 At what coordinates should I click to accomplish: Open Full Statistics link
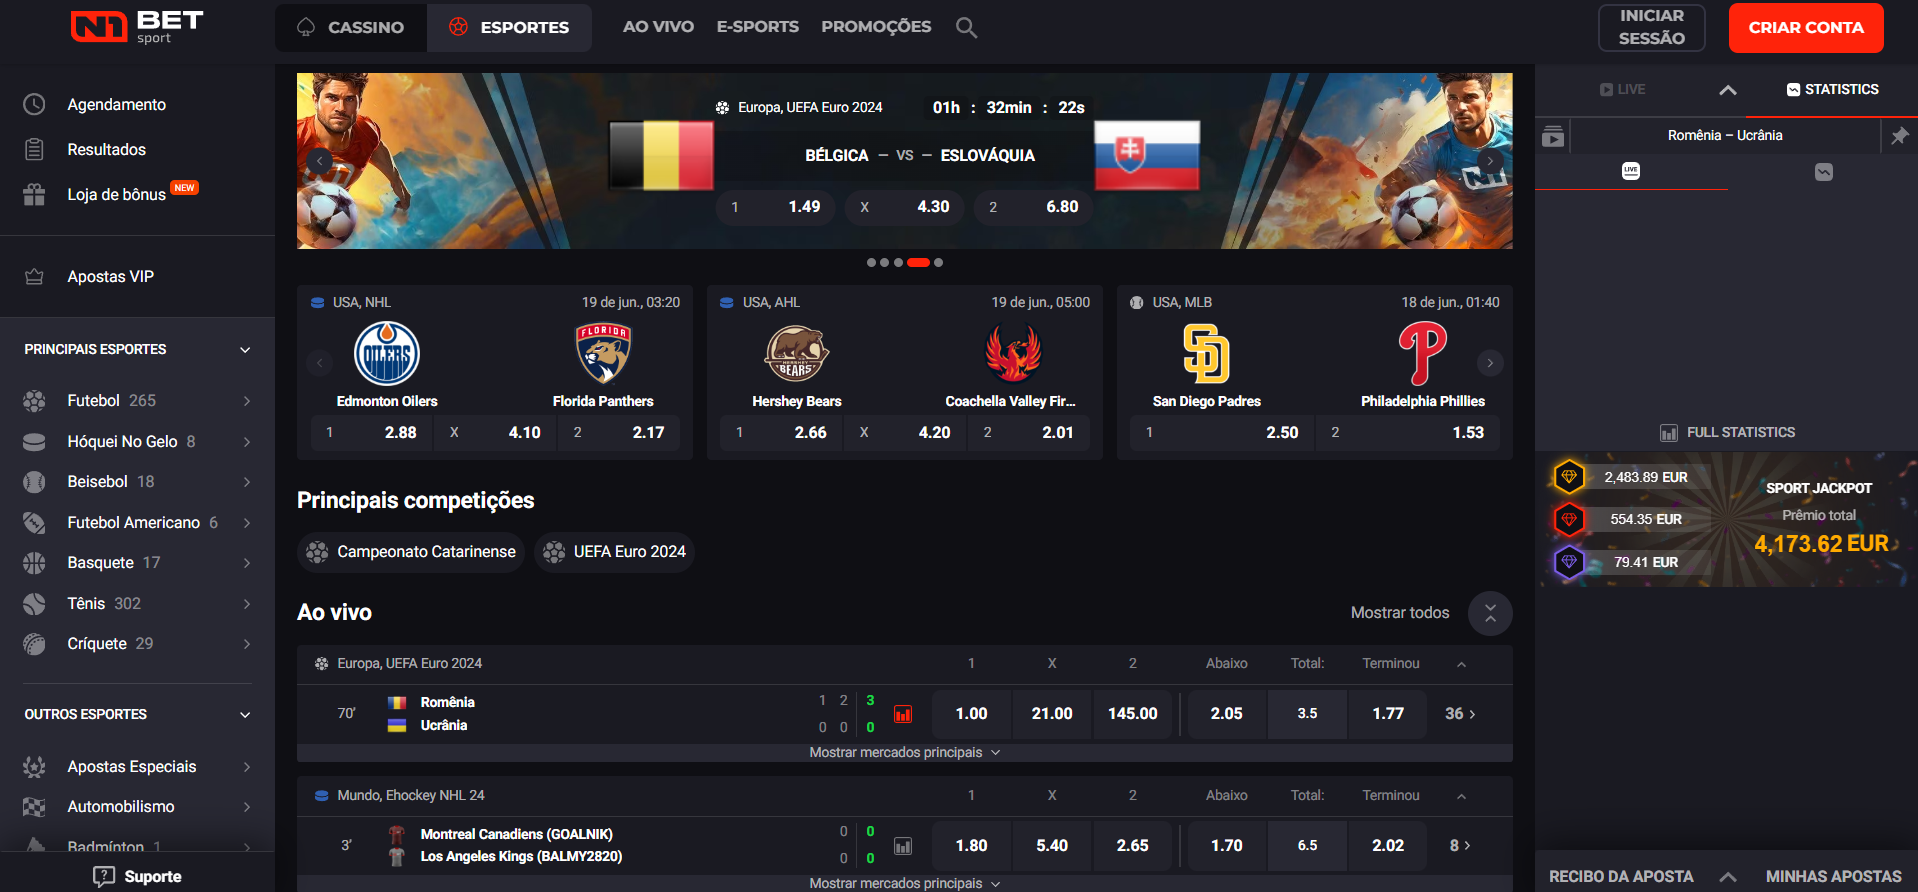pyautogui.click(x=1727, y=432)
